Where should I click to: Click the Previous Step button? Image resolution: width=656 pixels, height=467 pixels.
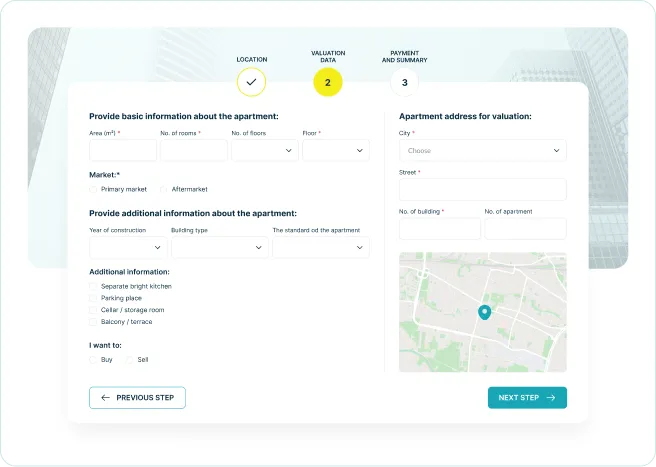[x=137, y=398]
